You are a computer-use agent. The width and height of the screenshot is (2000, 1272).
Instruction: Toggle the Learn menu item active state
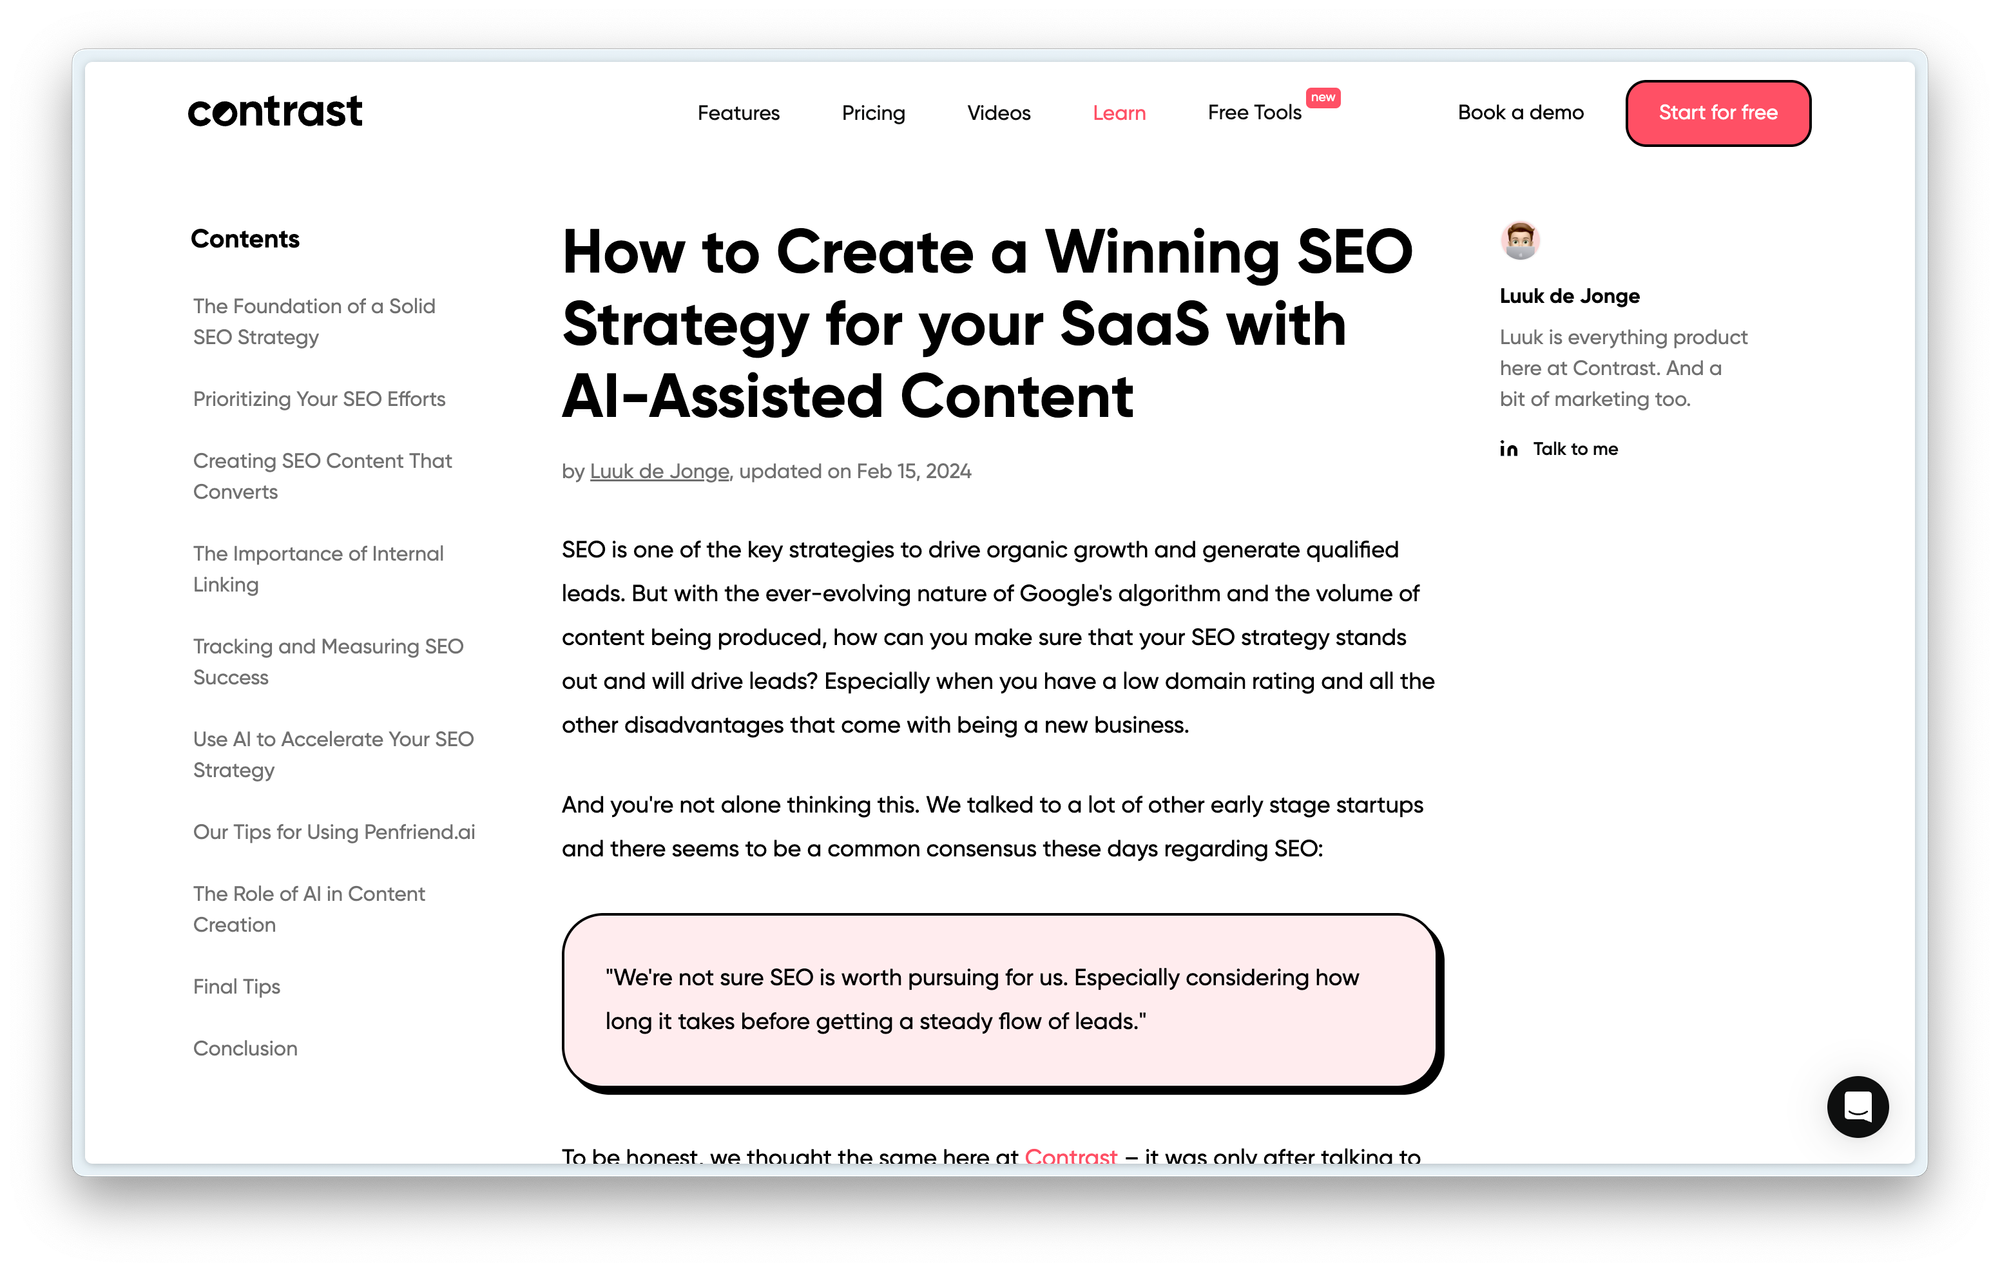point(1118,112)
